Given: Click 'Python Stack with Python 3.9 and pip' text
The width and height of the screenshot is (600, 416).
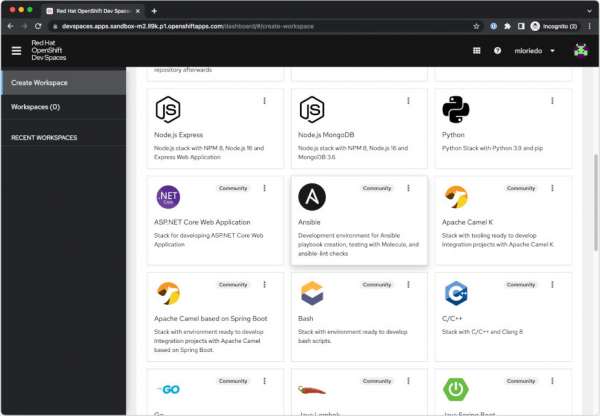Looking at the screenshot, I should click(x=492, y=148).
